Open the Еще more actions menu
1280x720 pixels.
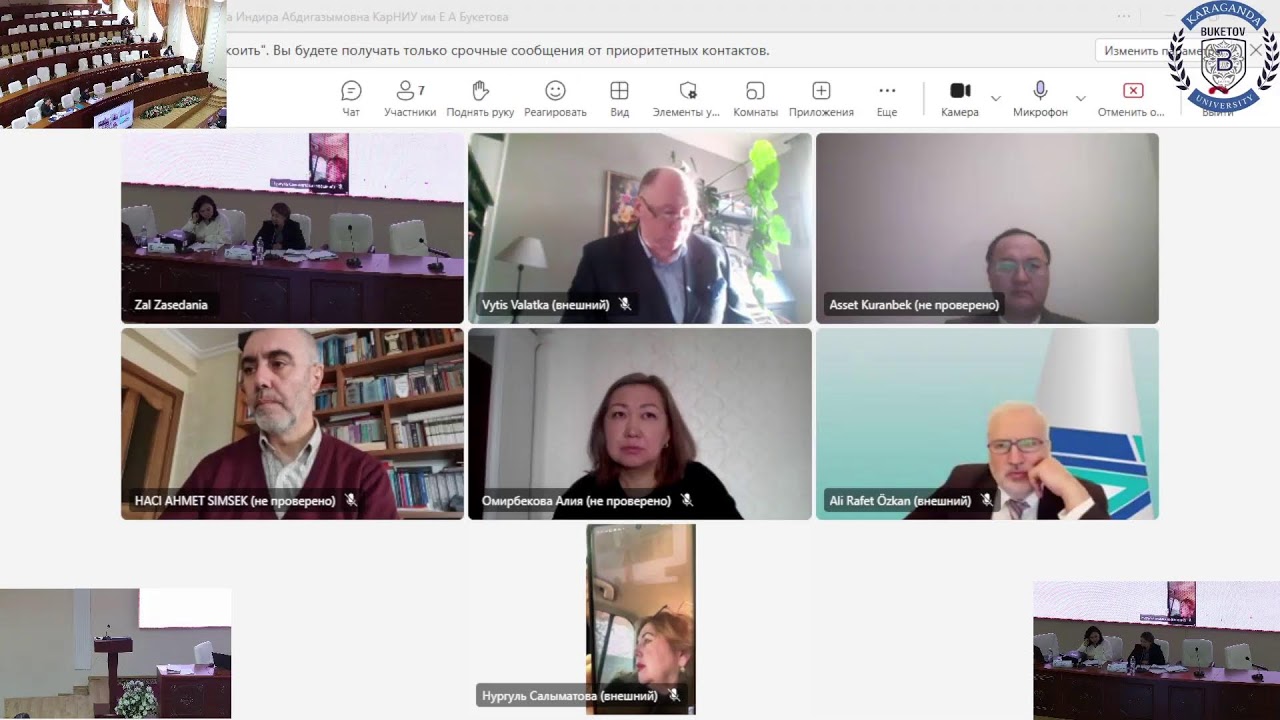[x=887, y=98]
